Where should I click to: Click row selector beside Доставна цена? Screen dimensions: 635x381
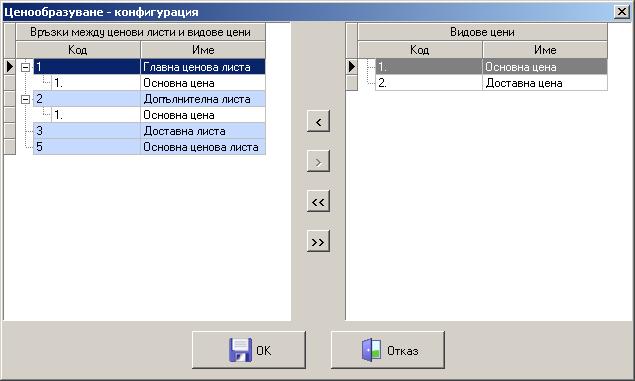[352, 83]
